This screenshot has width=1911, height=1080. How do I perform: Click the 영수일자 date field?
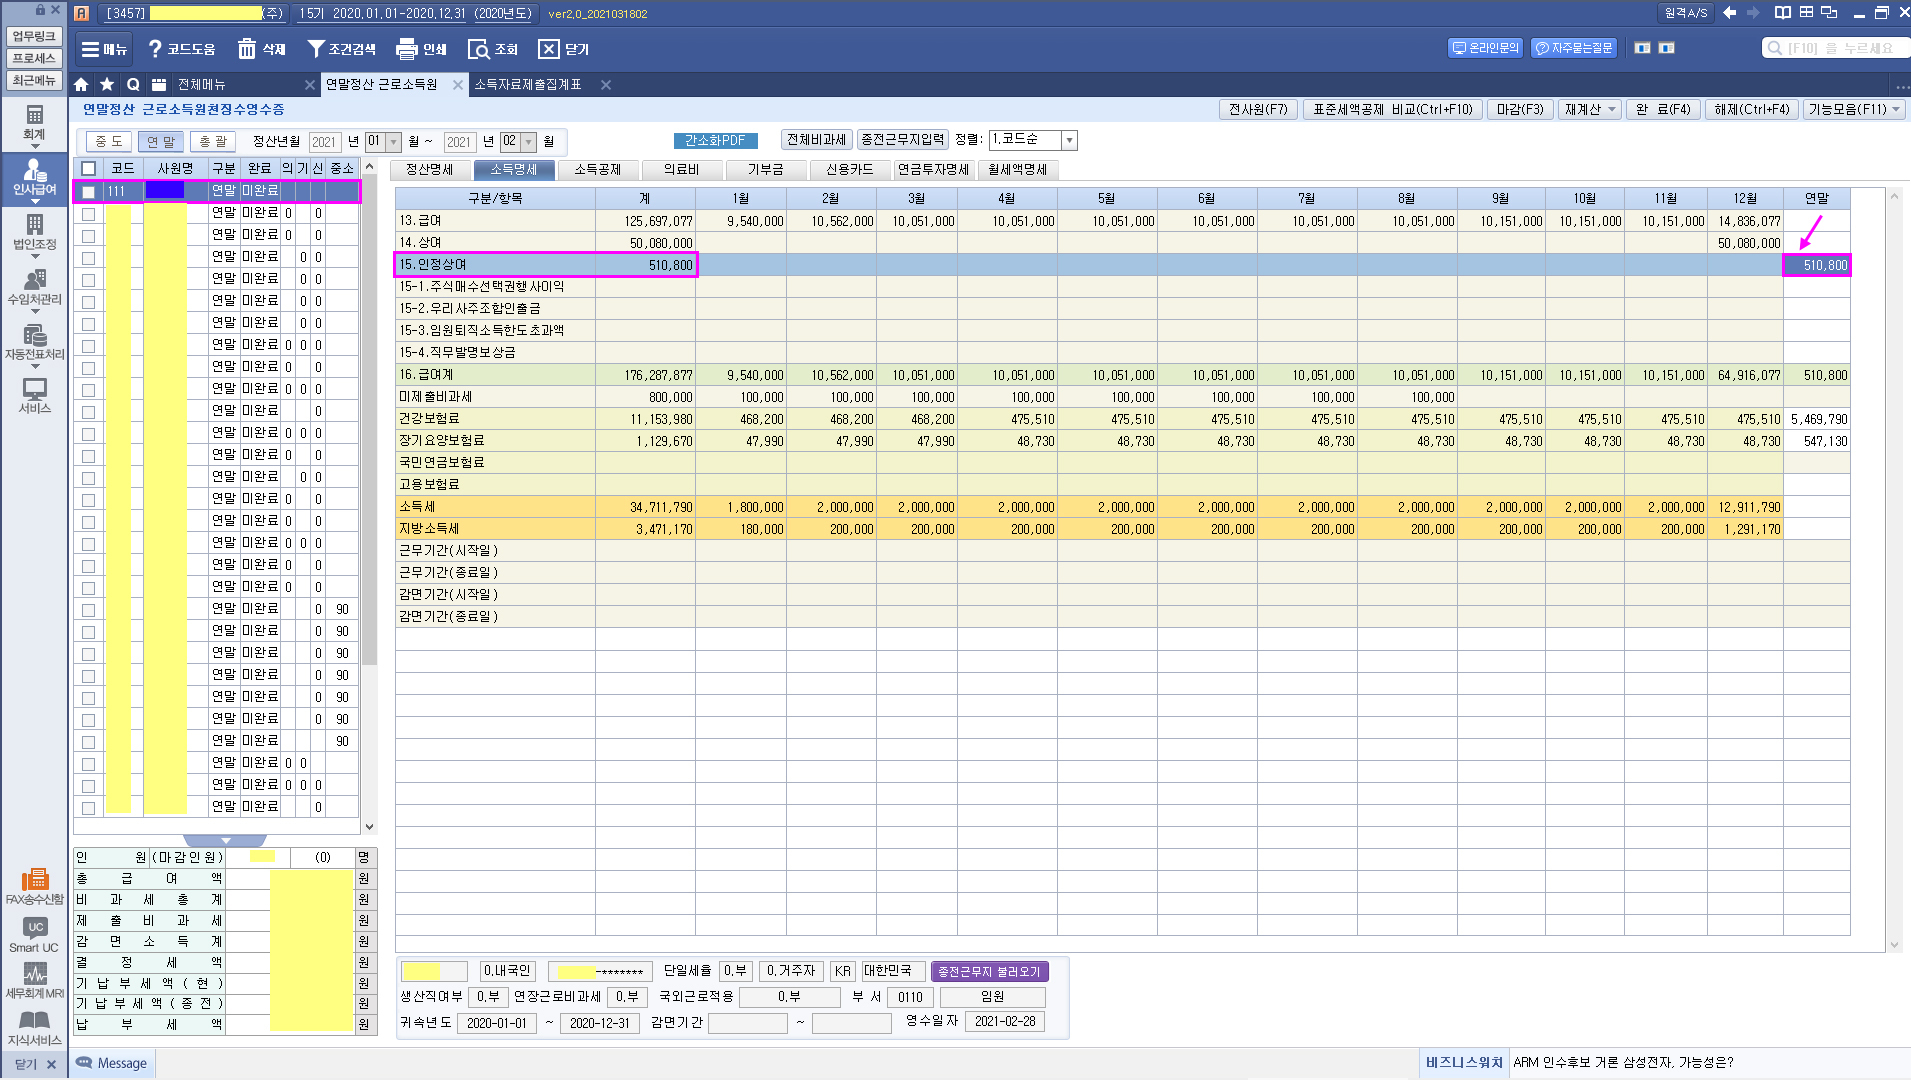pos(1004,1022)
